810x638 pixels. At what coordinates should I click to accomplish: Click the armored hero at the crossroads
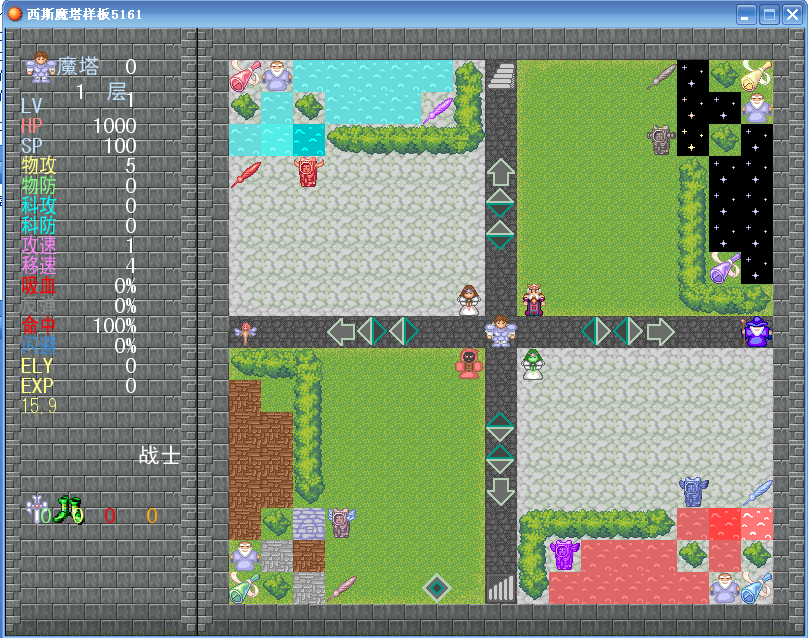click(501, 331)
